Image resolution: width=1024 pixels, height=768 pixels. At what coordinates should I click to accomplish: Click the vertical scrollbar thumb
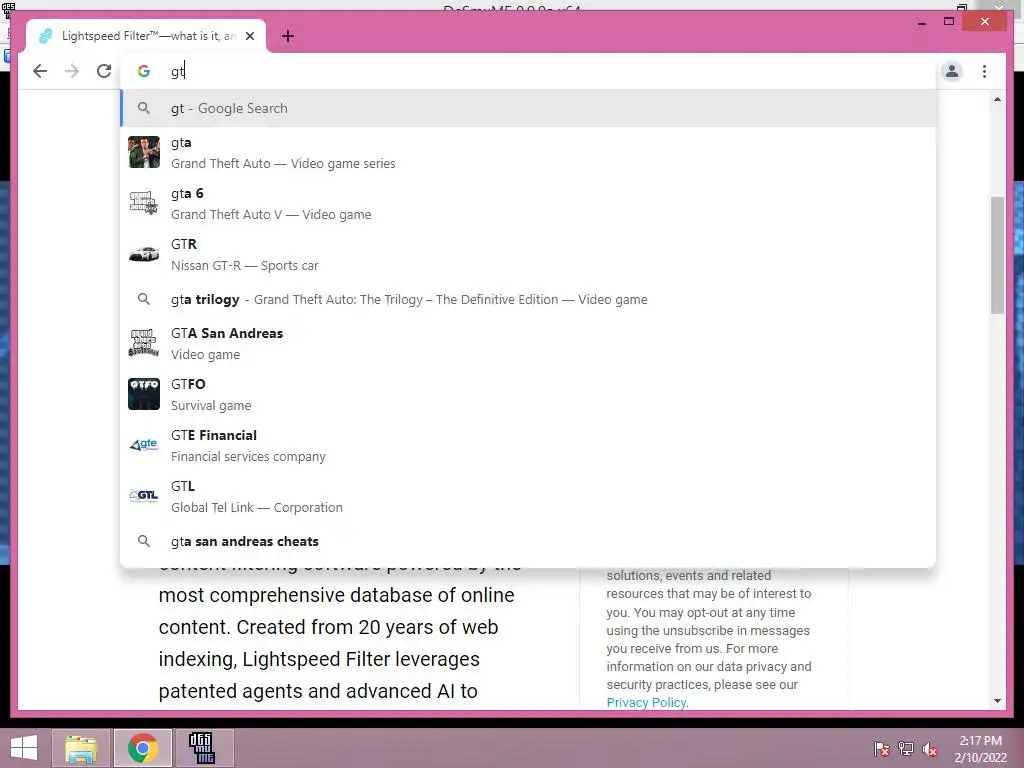997,255
